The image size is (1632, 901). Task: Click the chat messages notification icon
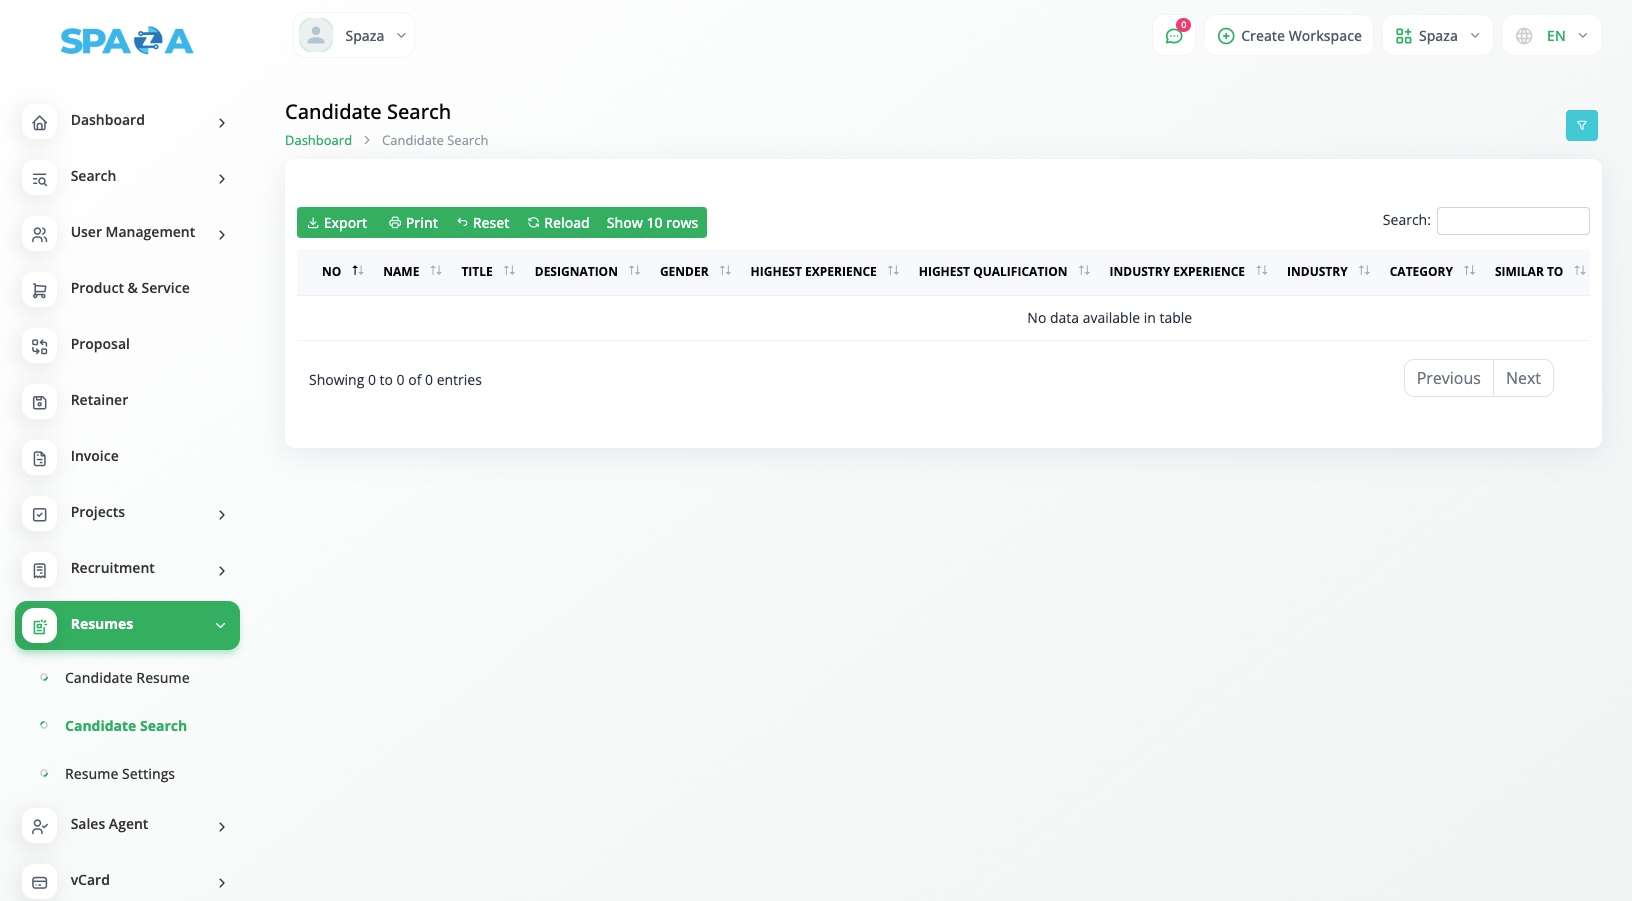coord(1174,36)
